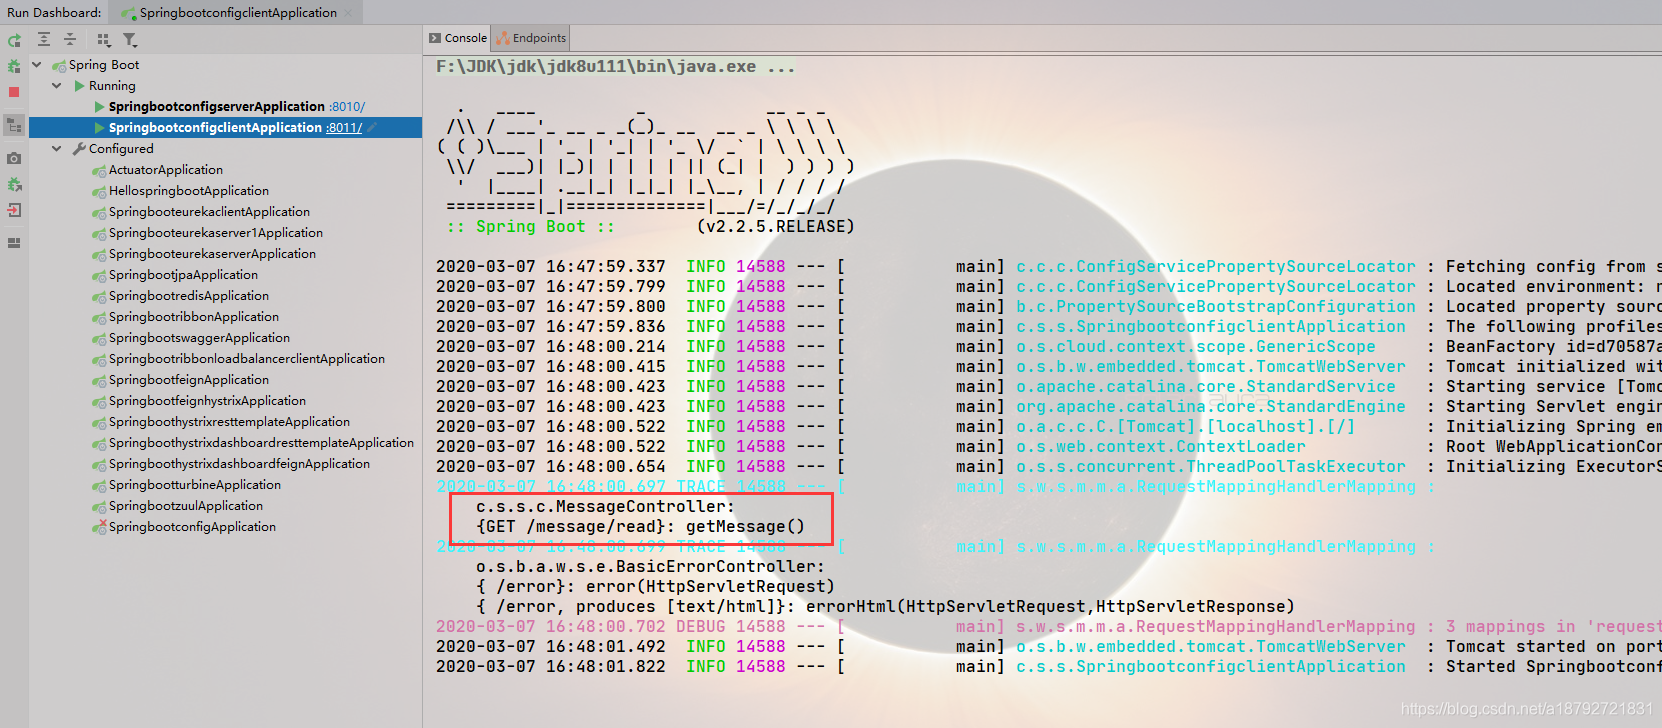1662x728 pixels.
Task: Click the pencil edit icon beside :8011/
Action: pos(372,128)
